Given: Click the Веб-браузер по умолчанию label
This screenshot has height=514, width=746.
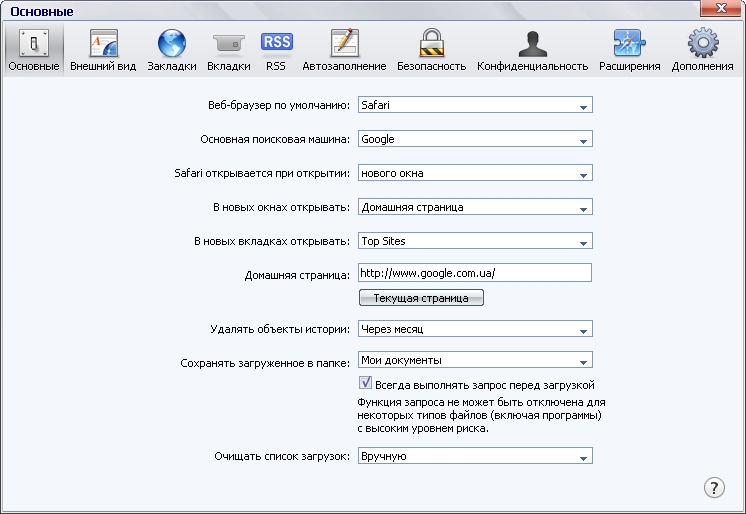Looking at the screenshot, I should (x=279, y=105).
